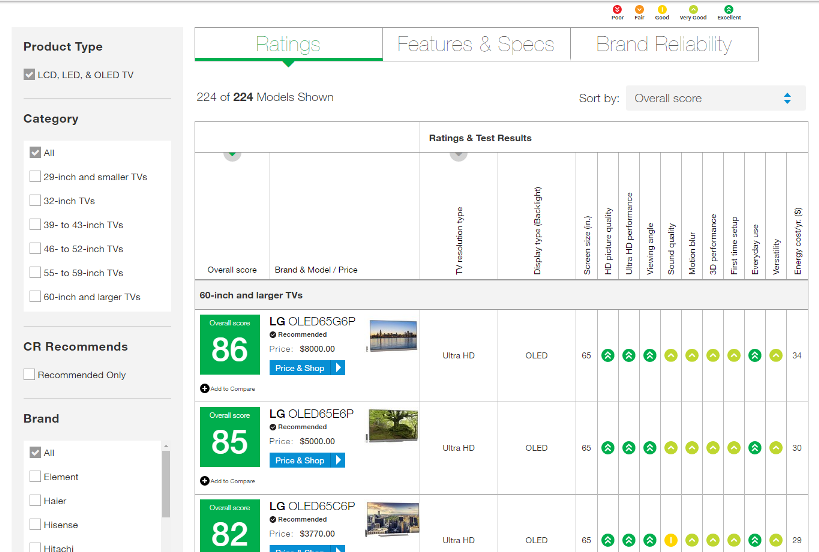Viewport: 819px width, 552px height.
Task: Uncheck the LCD, LED, & OLED TV checkbox
Action: point(30,75)
